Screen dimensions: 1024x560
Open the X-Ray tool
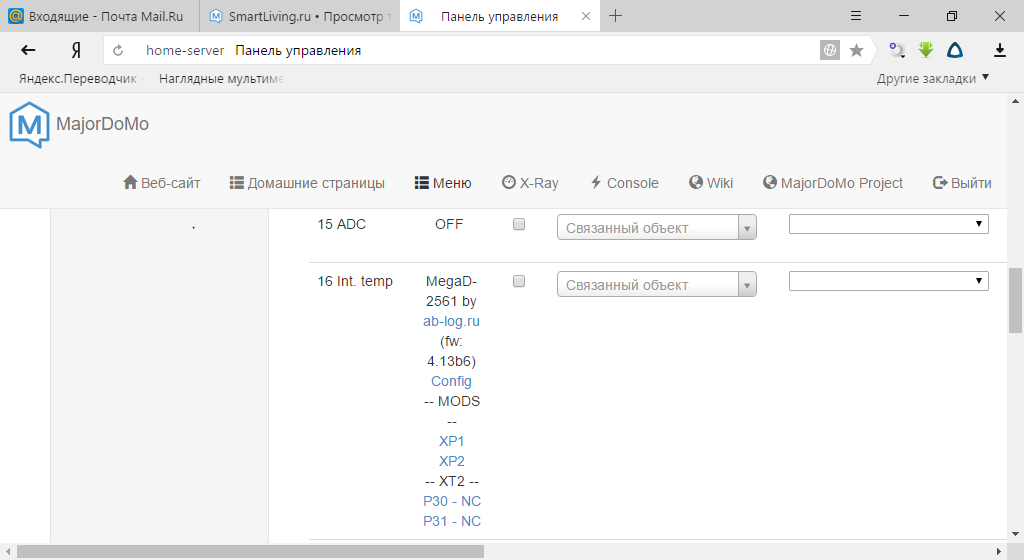(530, 183)
